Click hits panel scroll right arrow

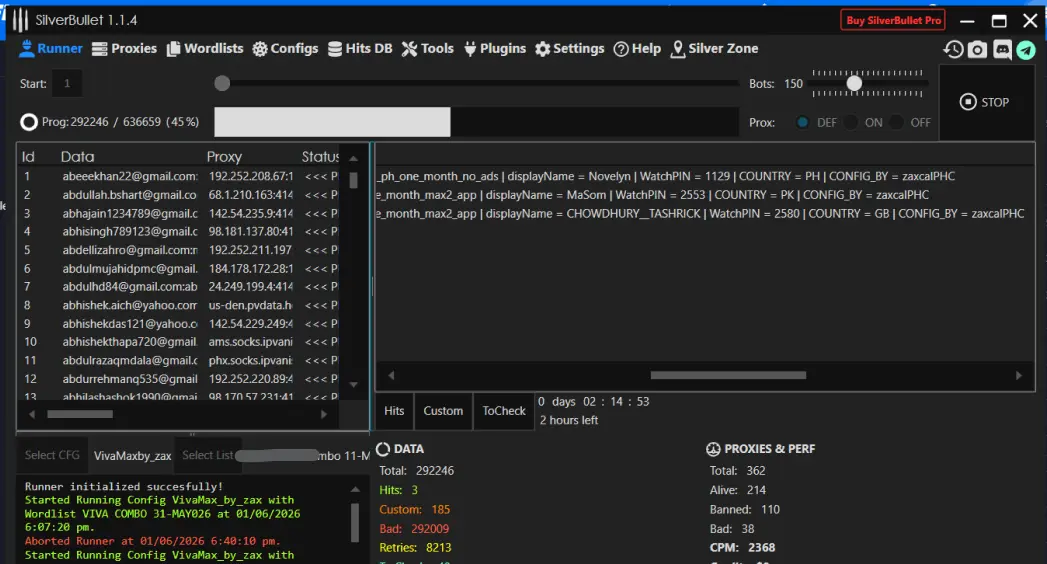click(x=1018, y=376)
